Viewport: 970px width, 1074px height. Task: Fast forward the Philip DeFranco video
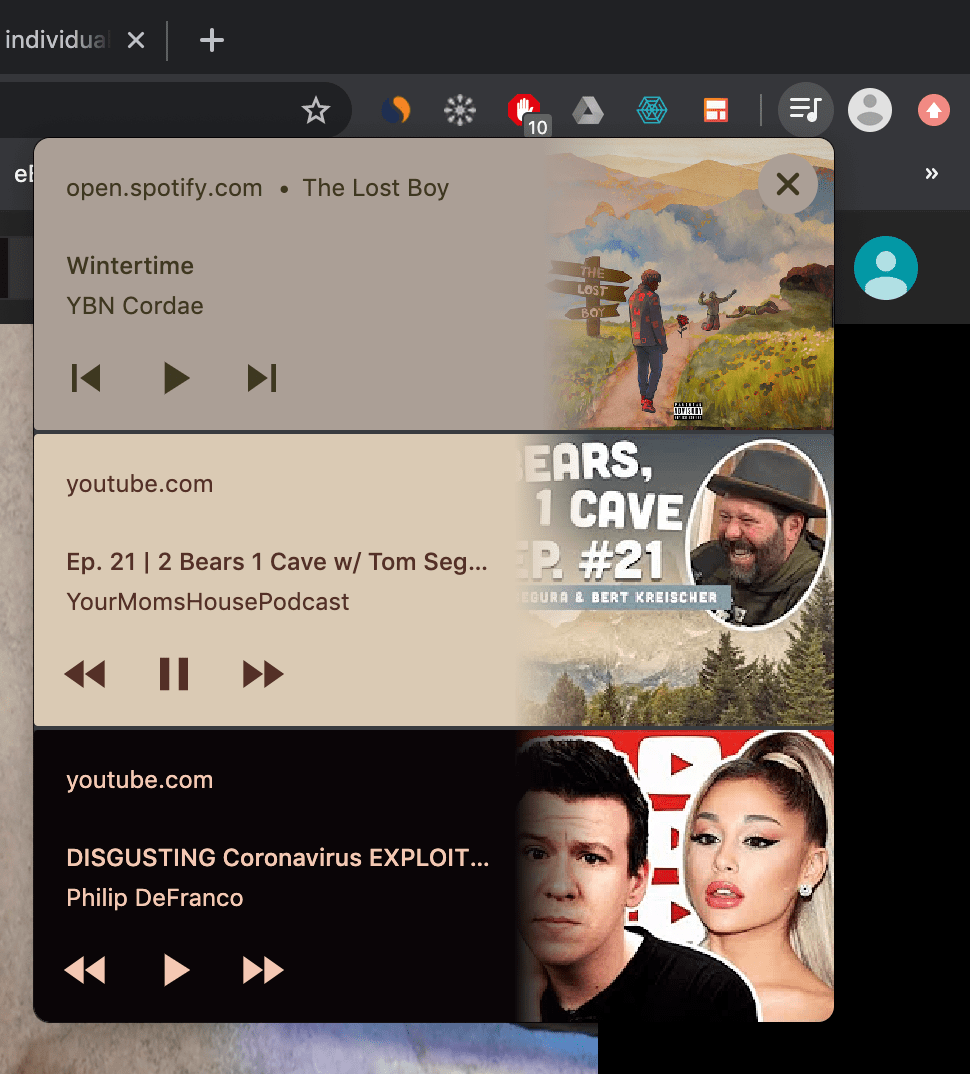click(x=263, y=970)
